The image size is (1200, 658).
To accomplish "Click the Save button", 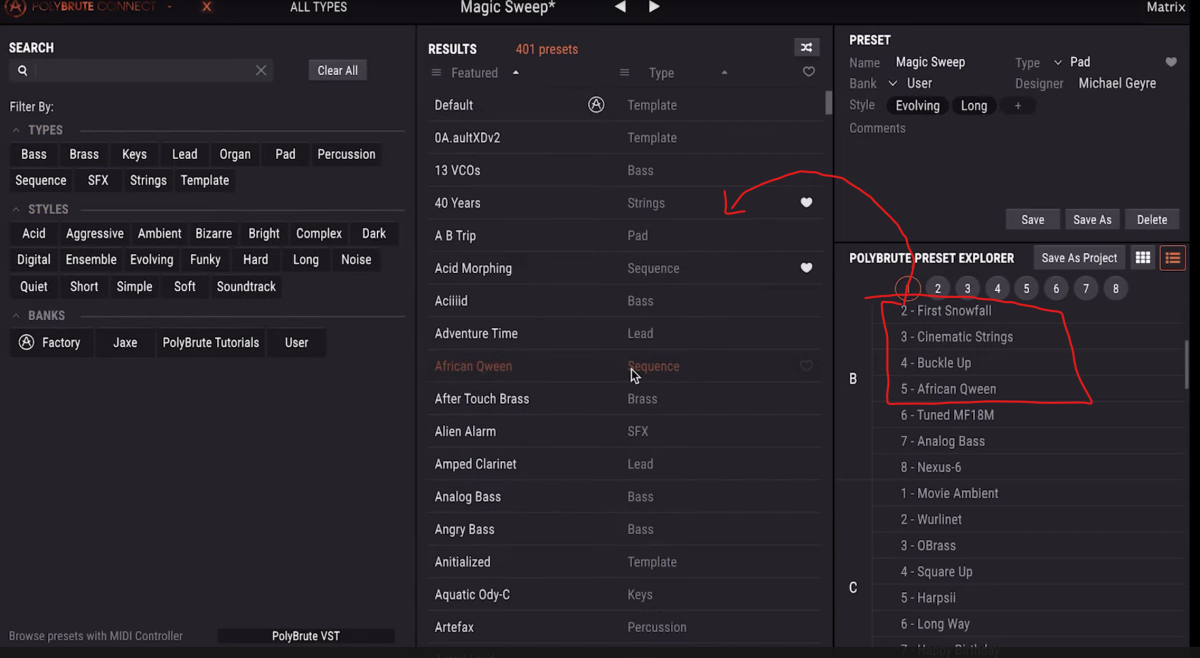I will click(x=1033, y=220).
